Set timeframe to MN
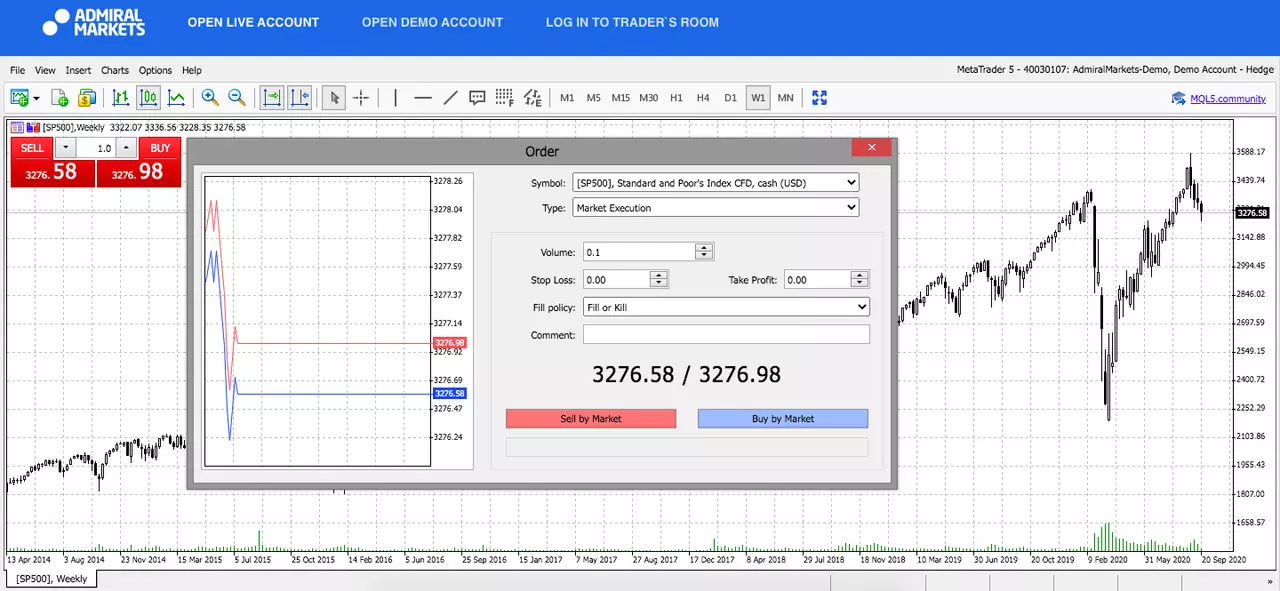The width and height of the screenshot is (1280, 591). coord(786,98)
